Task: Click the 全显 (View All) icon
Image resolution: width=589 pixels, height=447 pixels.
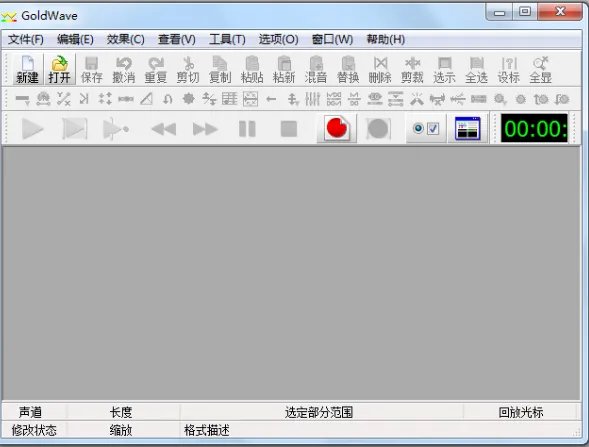Action: point(541,69)
